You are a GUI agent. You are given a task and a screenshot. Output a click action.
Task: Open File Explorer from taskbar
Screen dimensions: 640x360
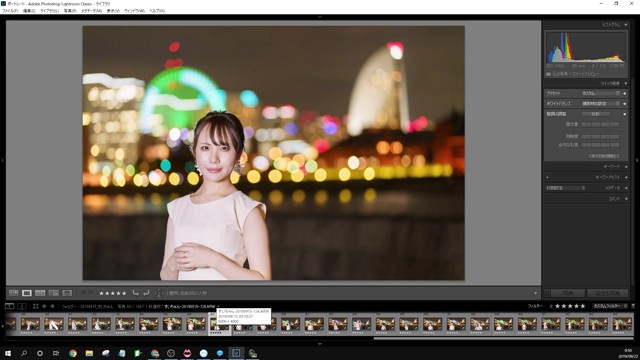pos(89,353)
